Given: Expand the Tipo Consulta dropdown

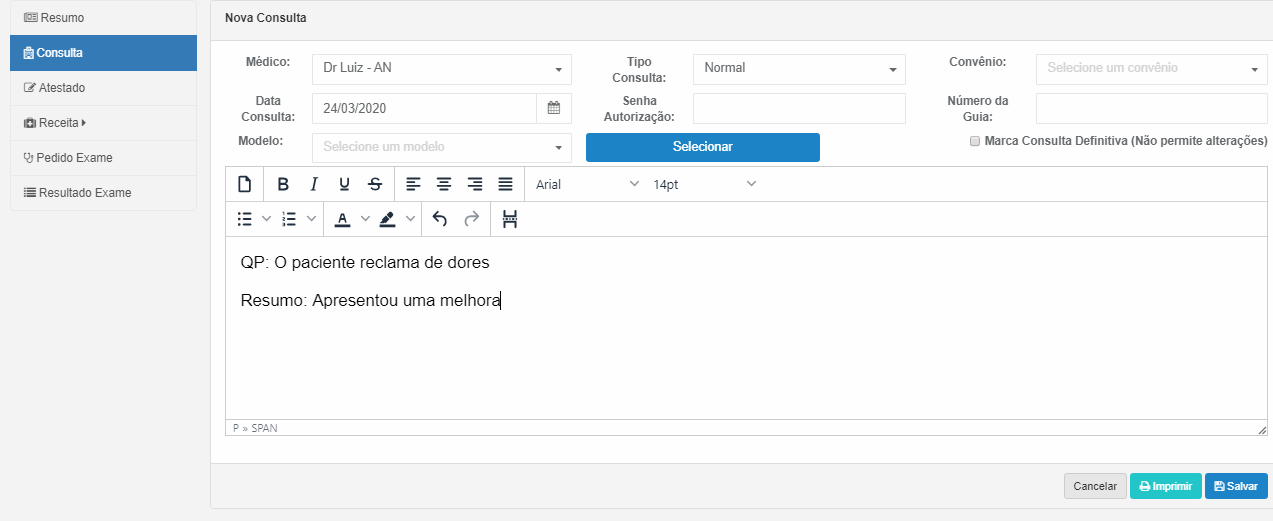Looking at the screenshot, I should point(798,69).
